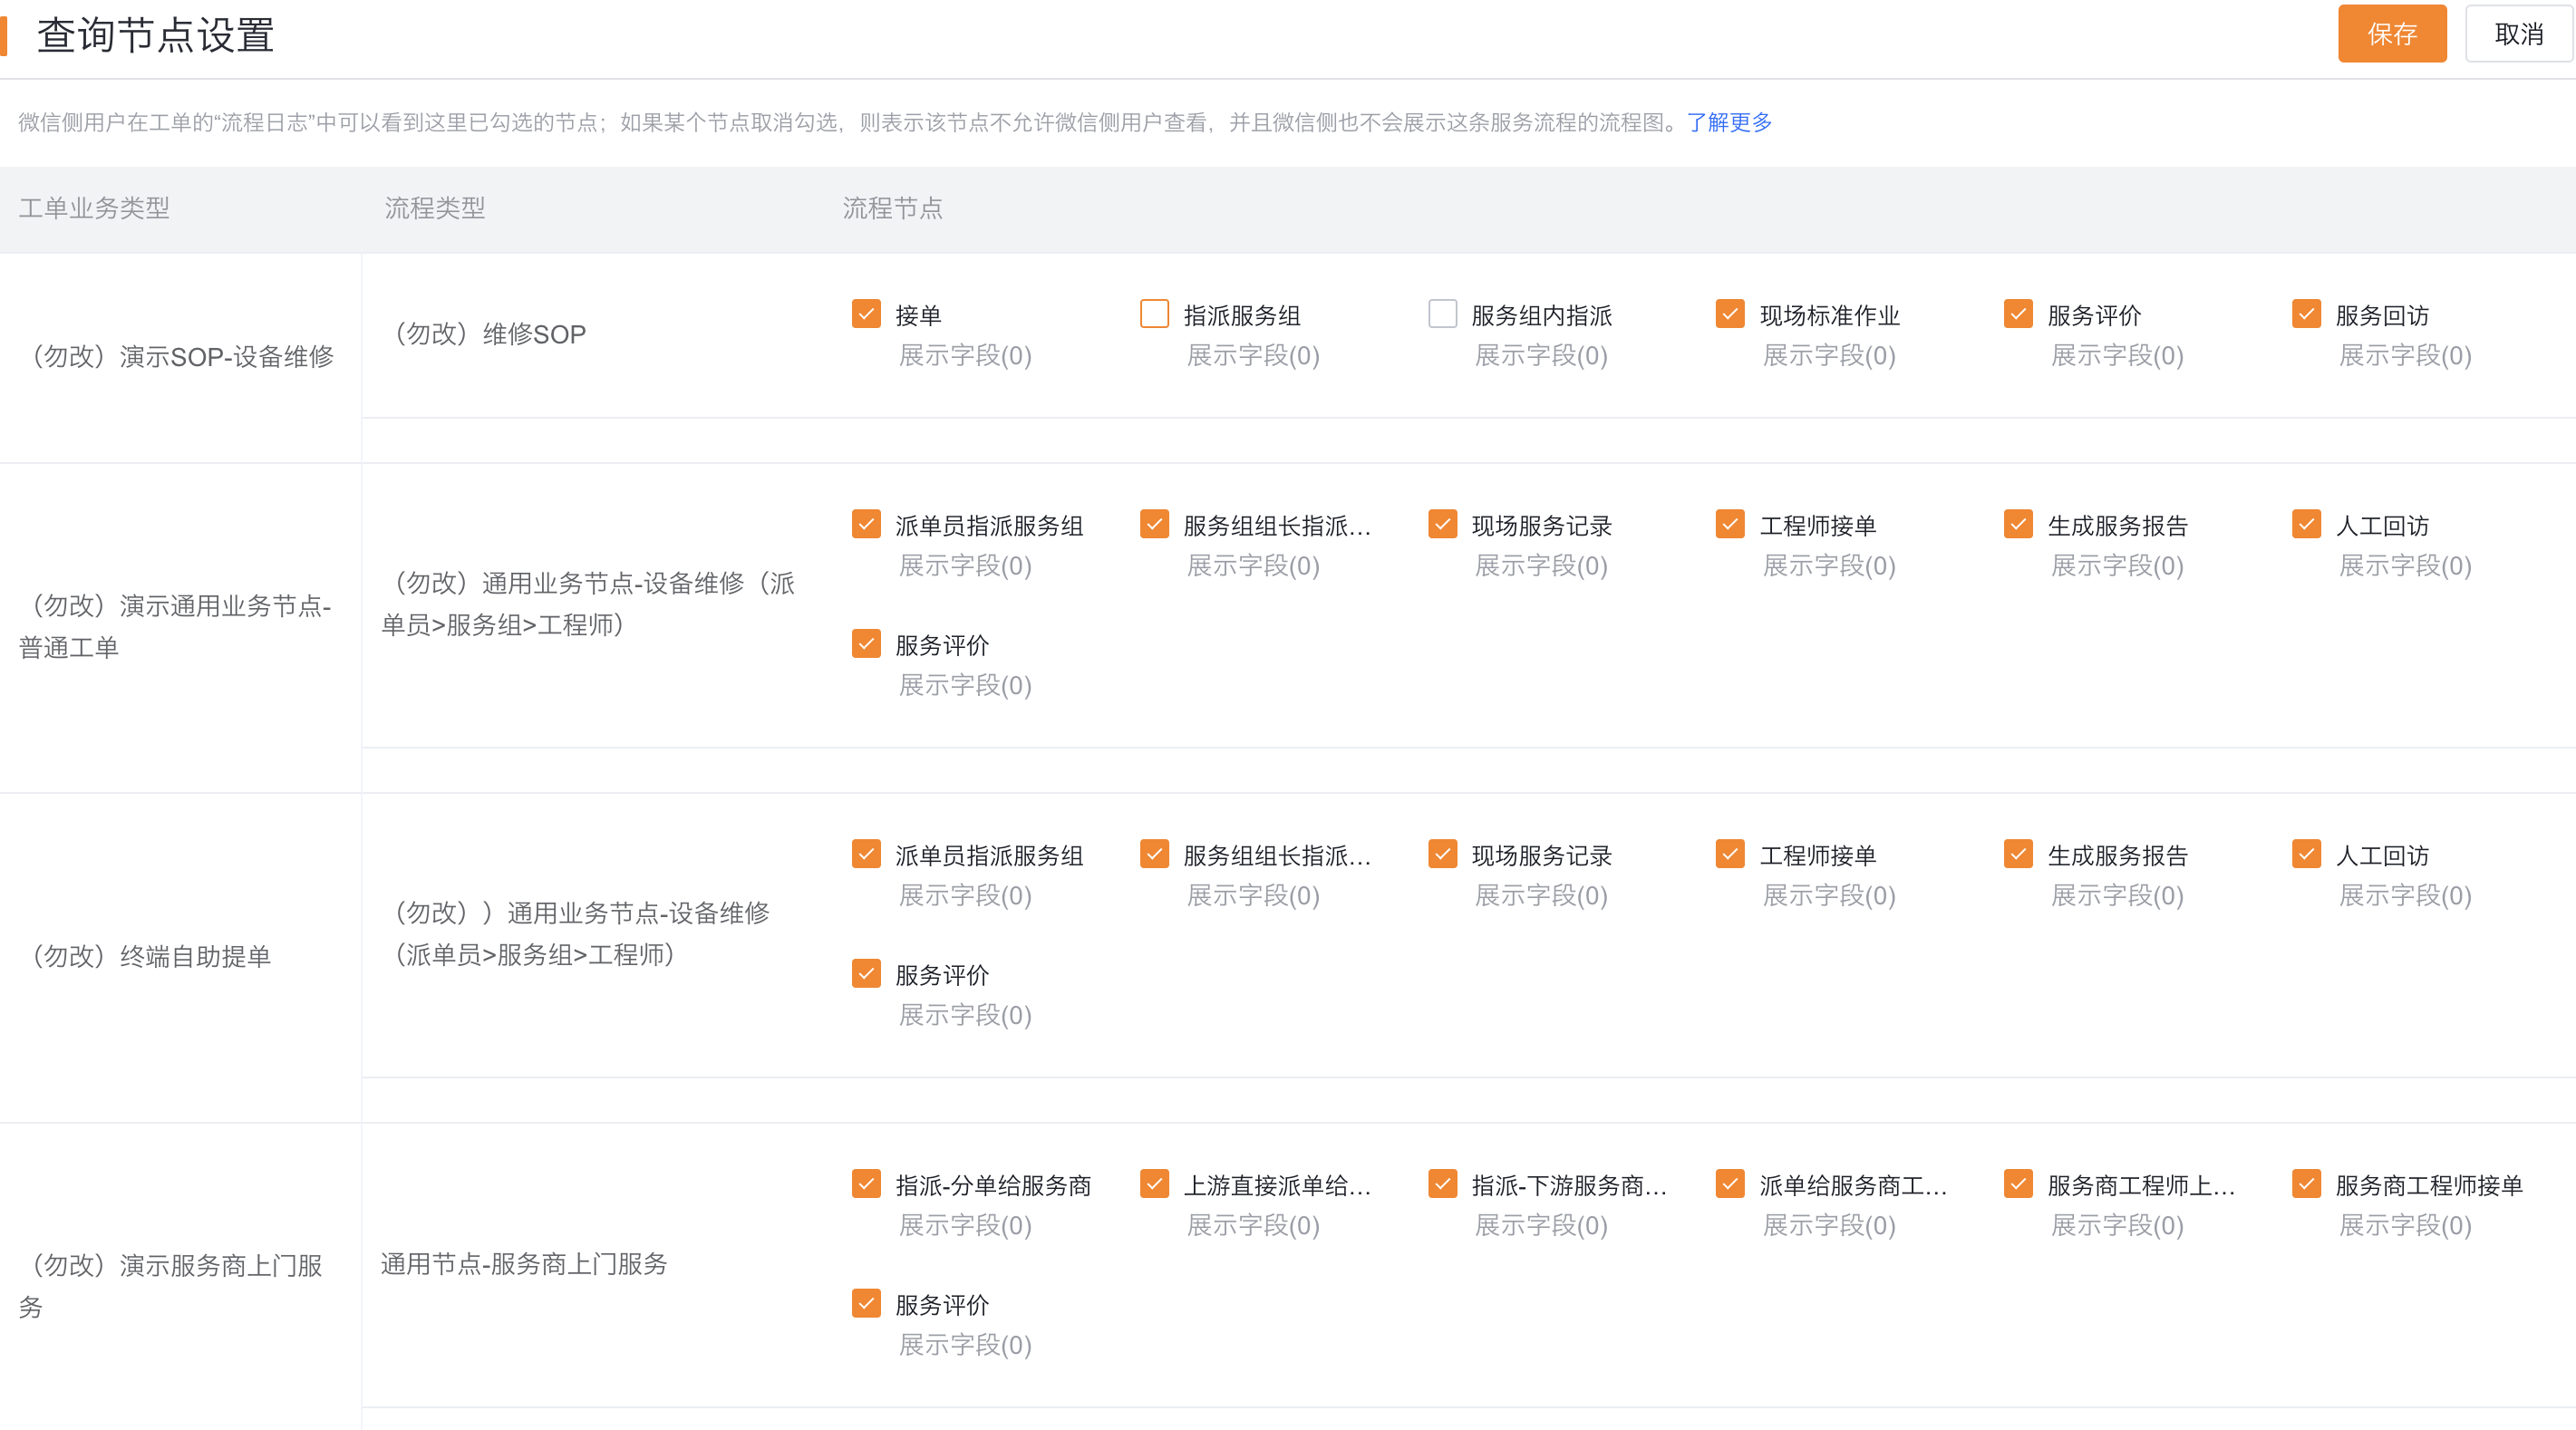The width and height of the screenshot is (2576, 1430).
Task: Click the 流程类型 column header
Action: tap(435, 208)
